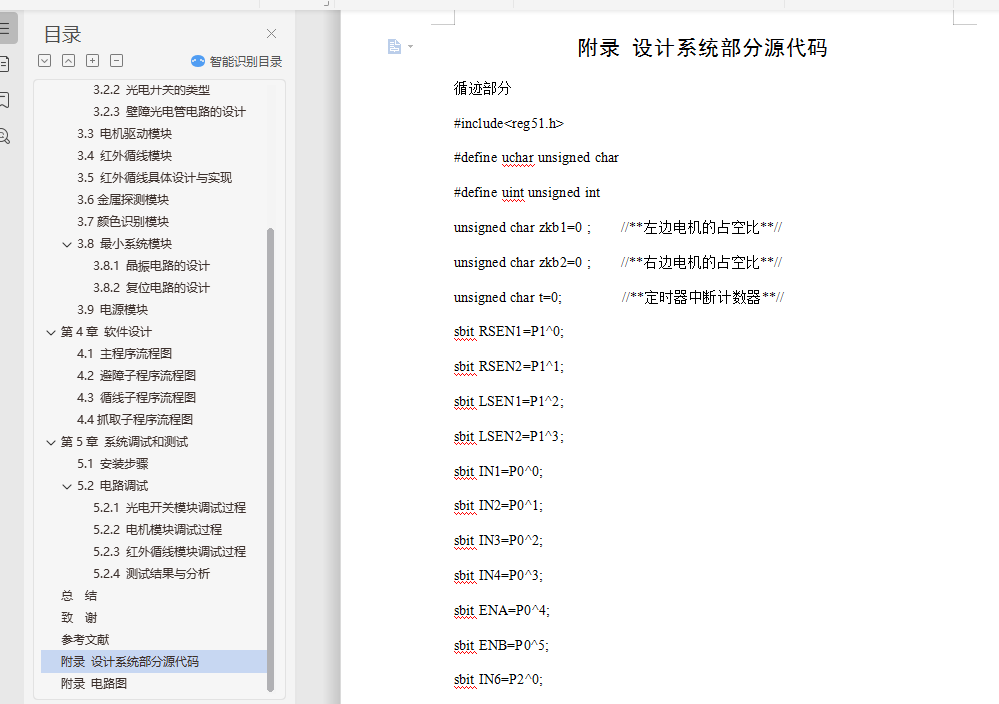Jump to 3.3 电机驱动模块
The height and width of the screenshot is (704, 999).
pos(124,134)
